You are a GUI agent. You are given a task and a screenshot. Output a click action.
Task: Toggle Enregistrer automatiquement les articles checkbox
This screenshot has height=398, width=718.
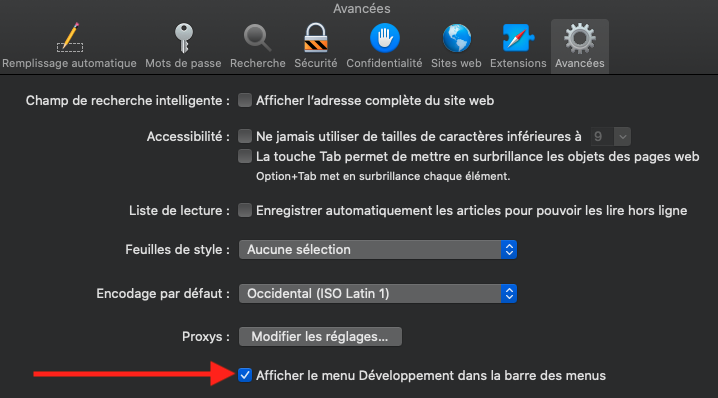(245, 210)
